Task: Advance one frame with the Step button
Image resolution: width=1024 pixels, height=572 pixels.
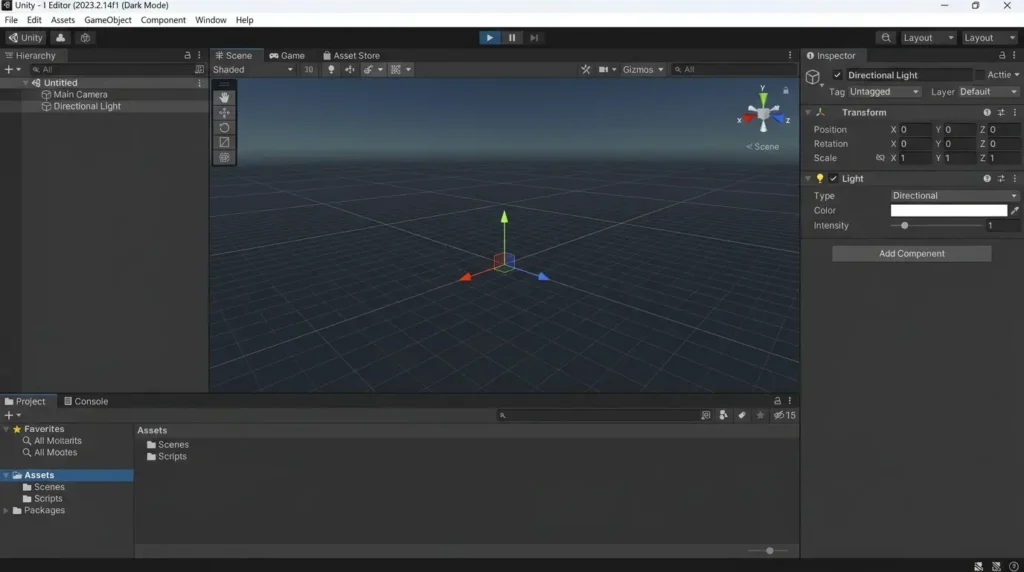Action: [x=534, y=38]
